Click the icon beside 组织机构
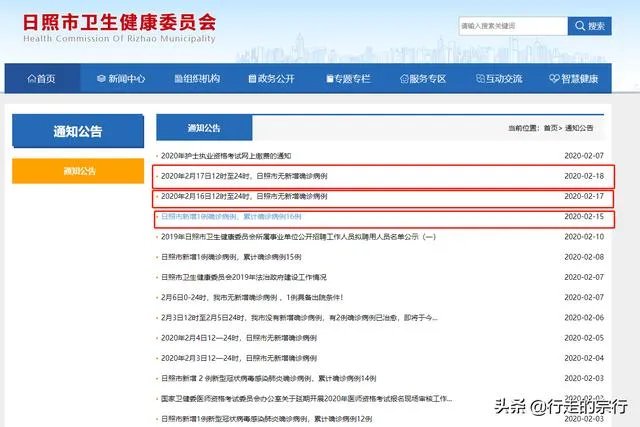The width and height of the screenshot is (640, 427). coord(178,79)
